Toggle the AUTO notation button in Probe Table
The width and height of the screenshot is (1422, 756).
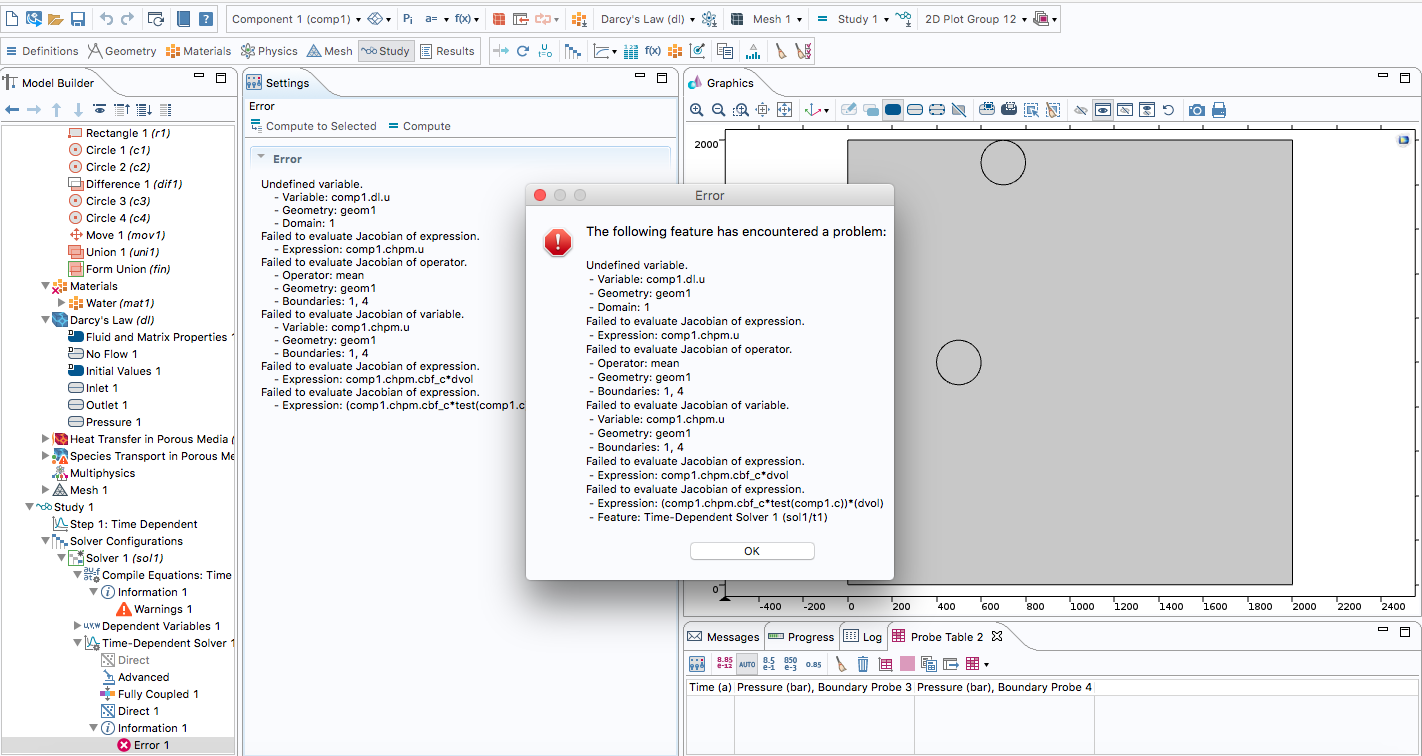747,664
